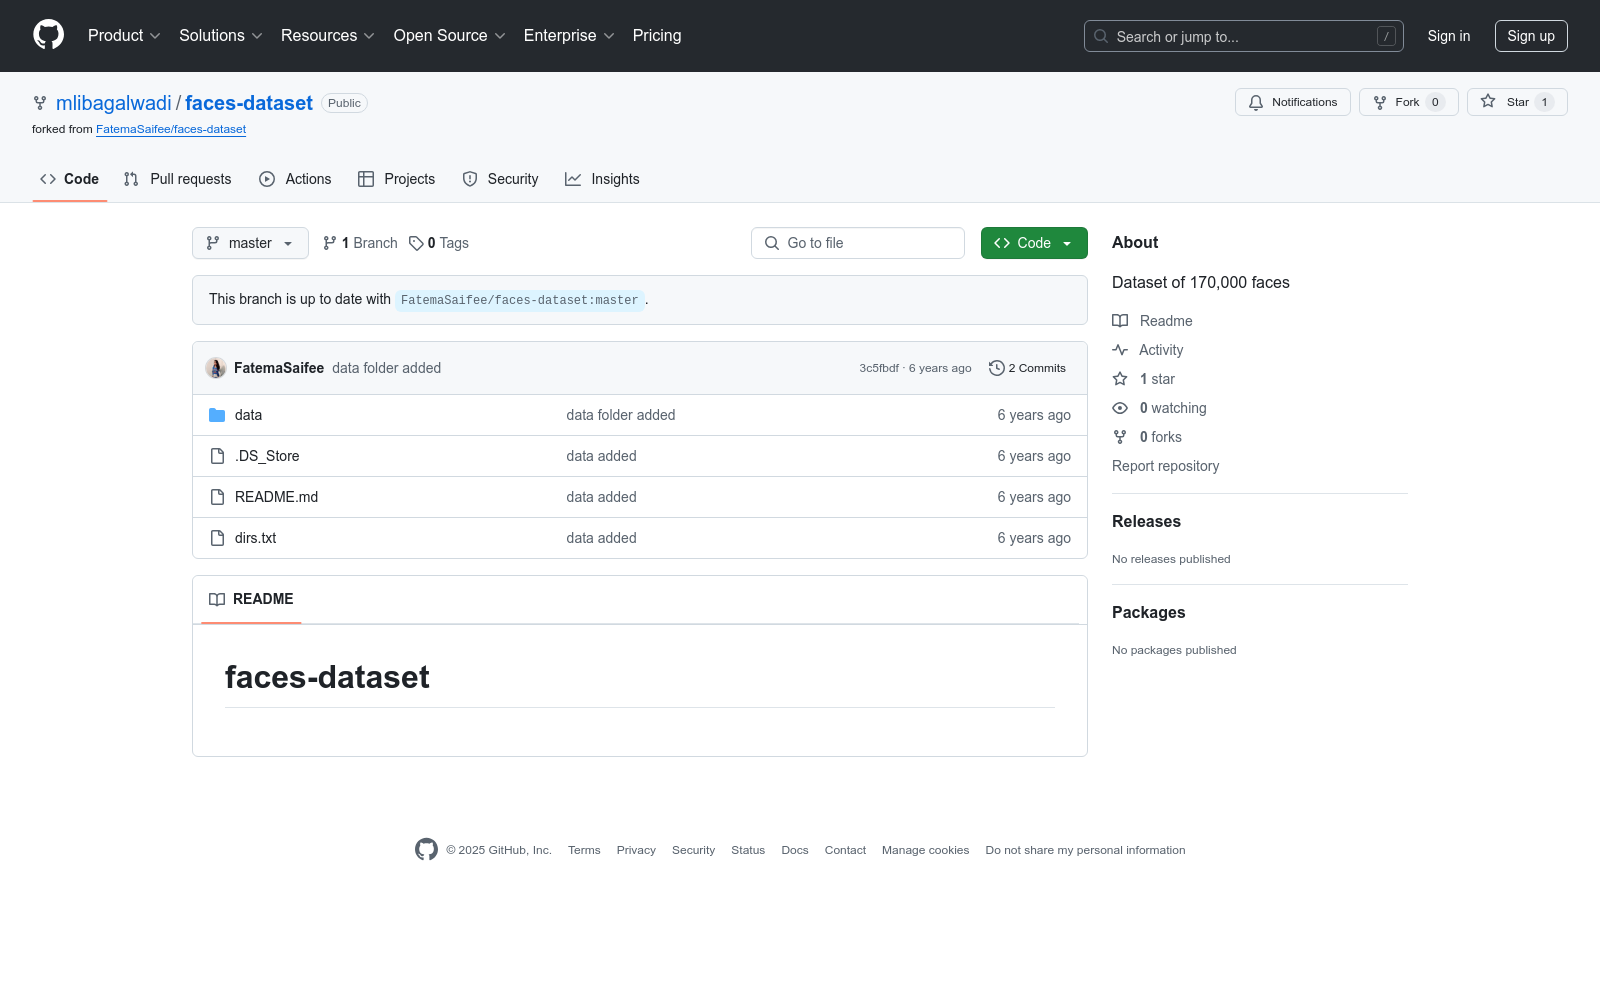Open the master branch selector dropdown
The height and width of the screenshot is (1000, 1600).
250,243
